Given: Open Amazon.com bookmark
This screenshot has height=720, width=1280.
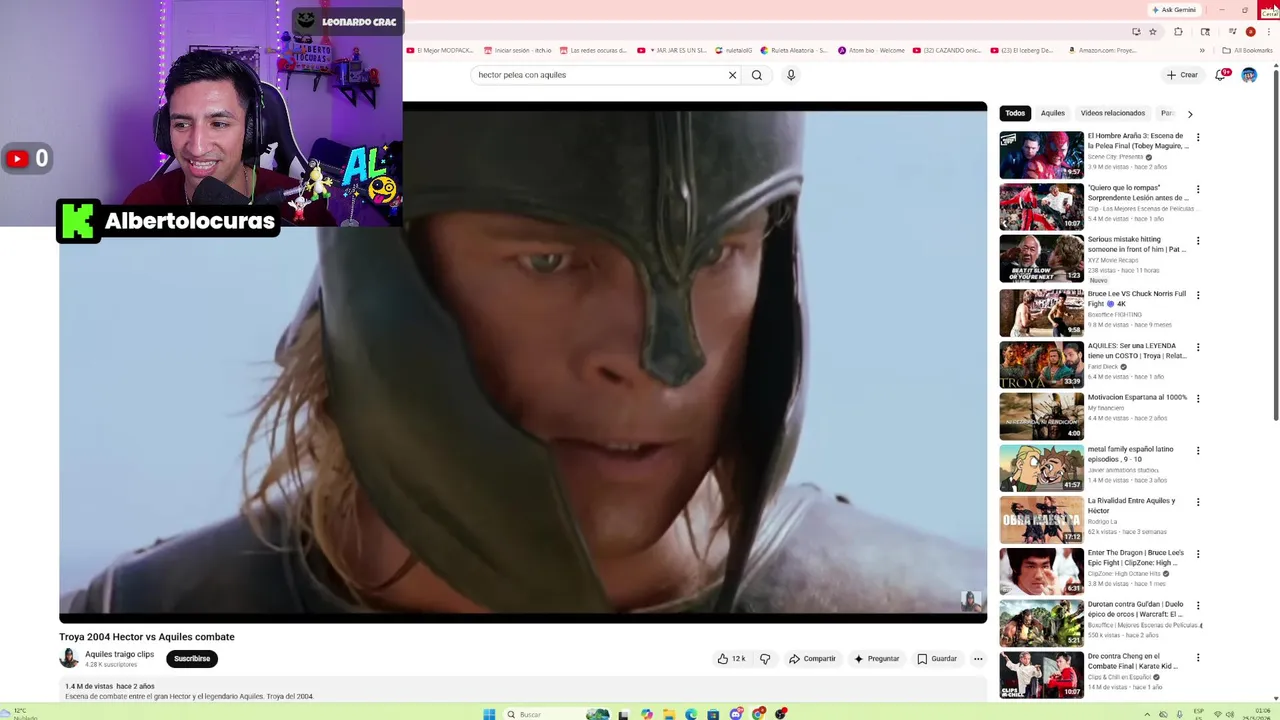Looking at the screenshot, I should (1102, 50).
